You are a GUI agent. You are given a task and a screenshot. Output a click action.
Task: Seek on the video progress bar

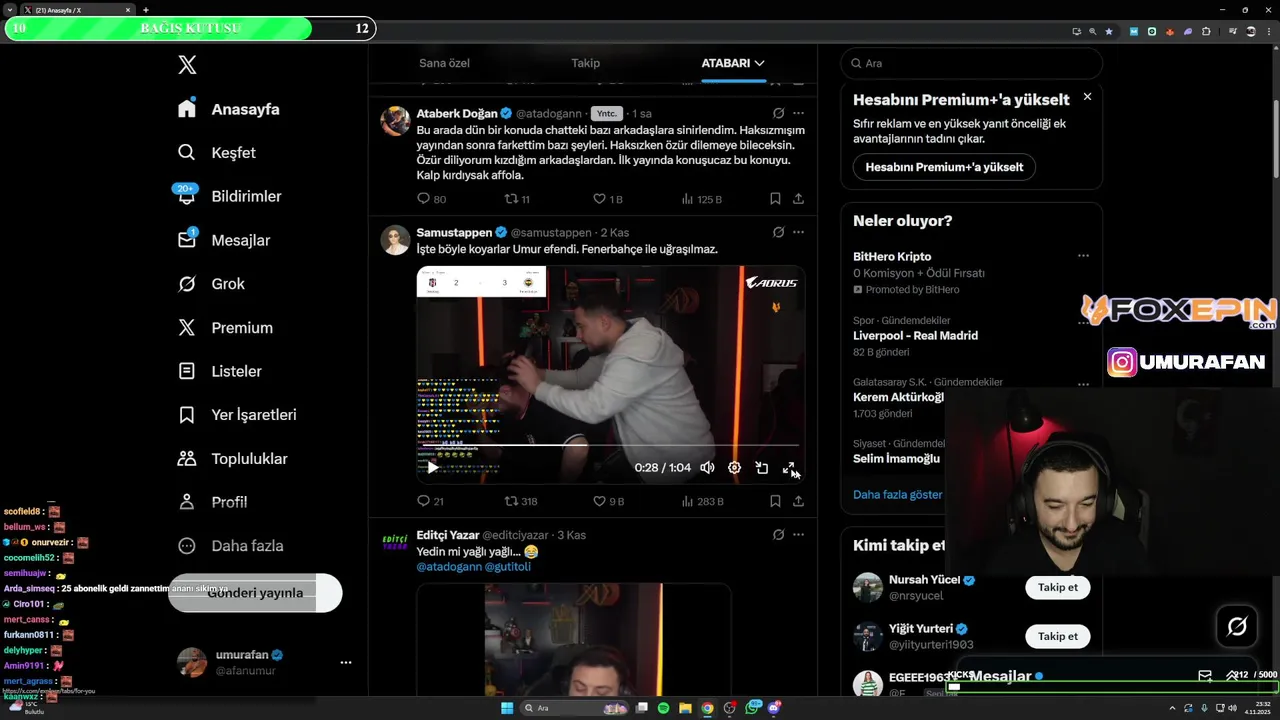tap(610, 445)
